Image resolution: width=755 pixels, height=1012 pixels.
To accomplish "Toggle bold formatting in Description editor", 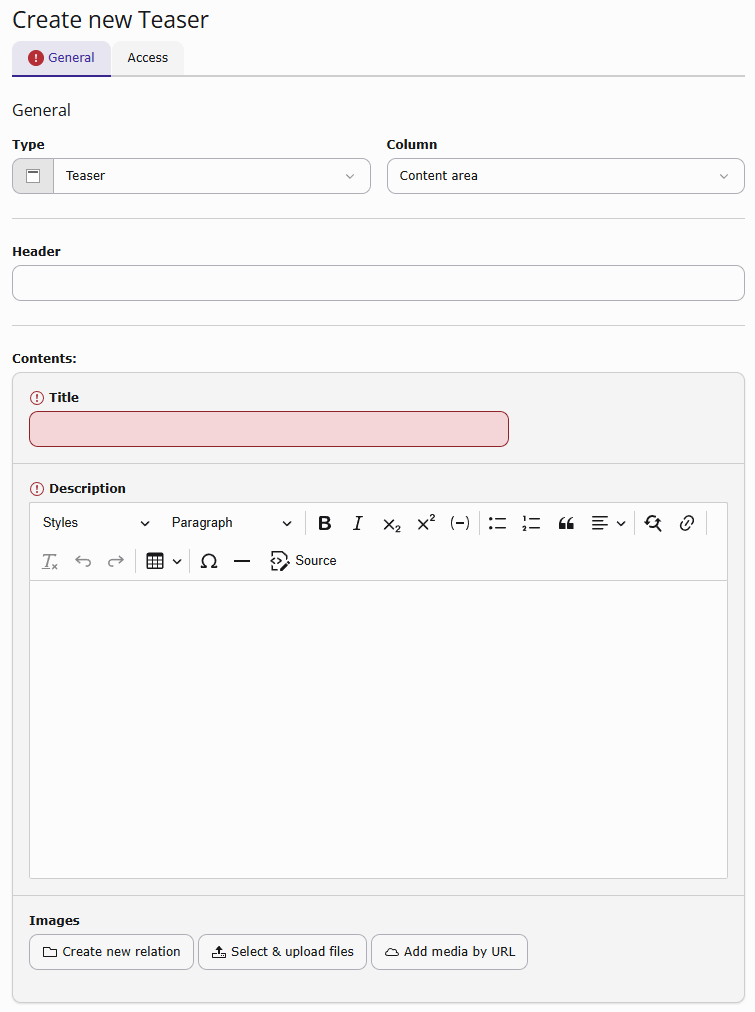I will click(x=325, y=523).
